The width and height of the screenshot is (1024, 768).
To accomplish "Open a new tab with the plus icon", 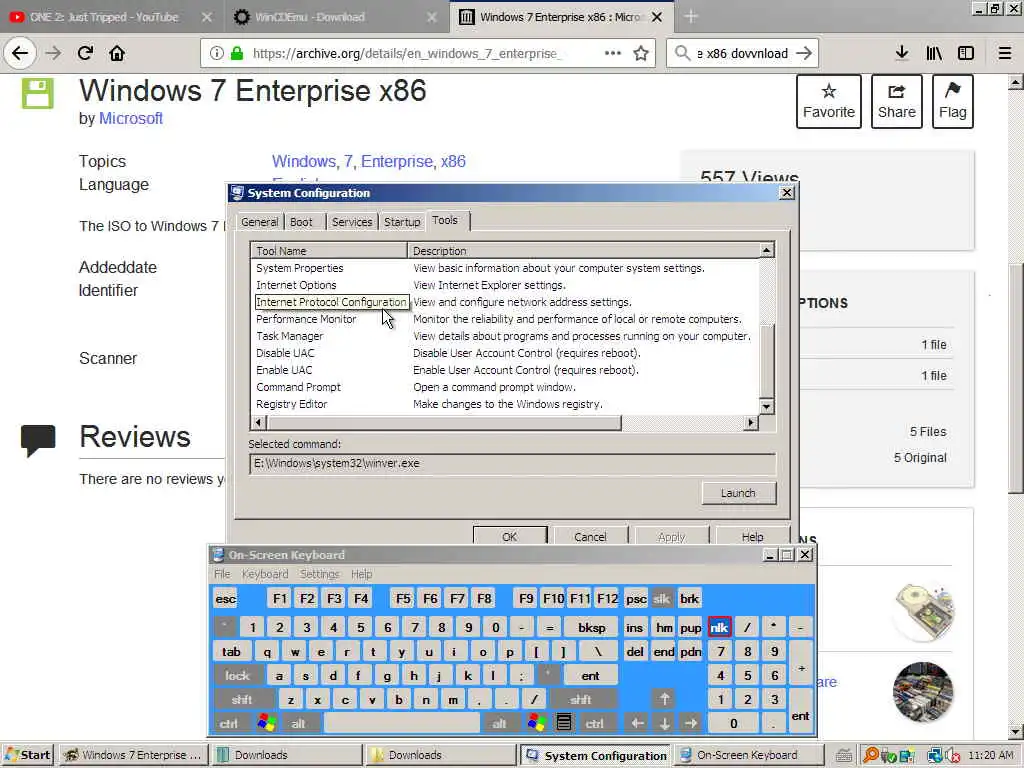I will click(691, 16).
